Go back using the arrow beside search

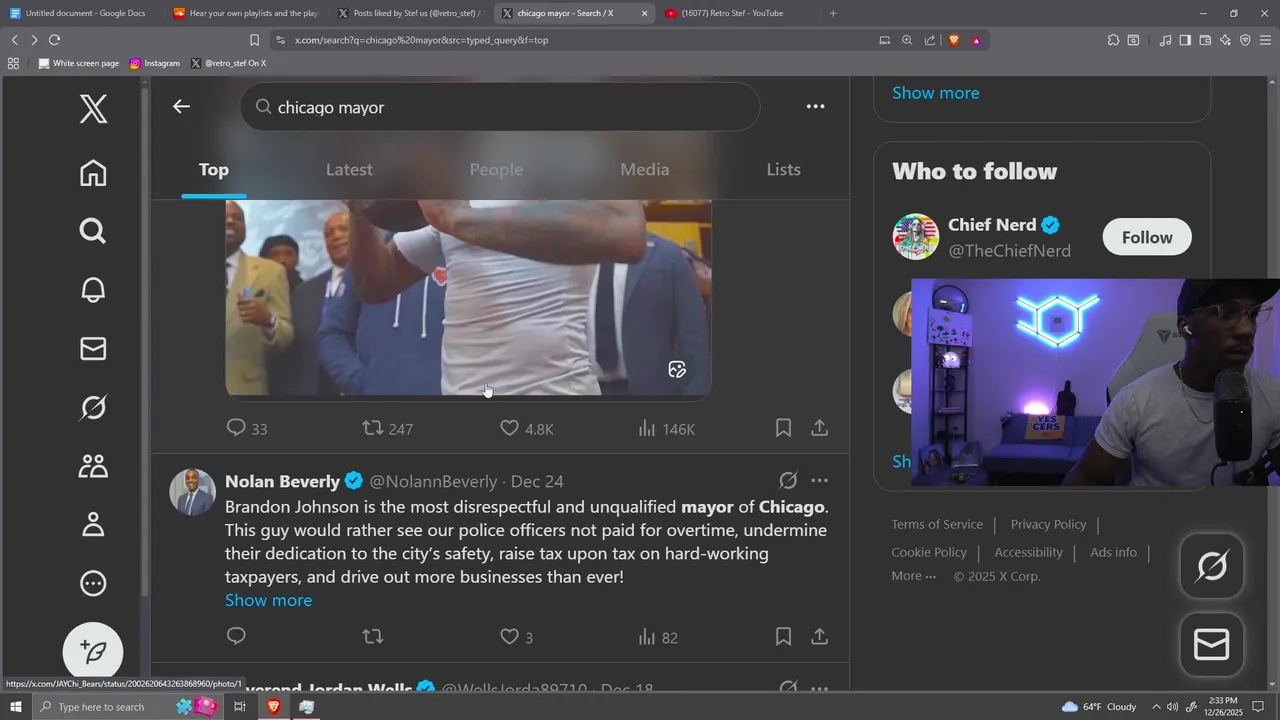pos(181,106)
